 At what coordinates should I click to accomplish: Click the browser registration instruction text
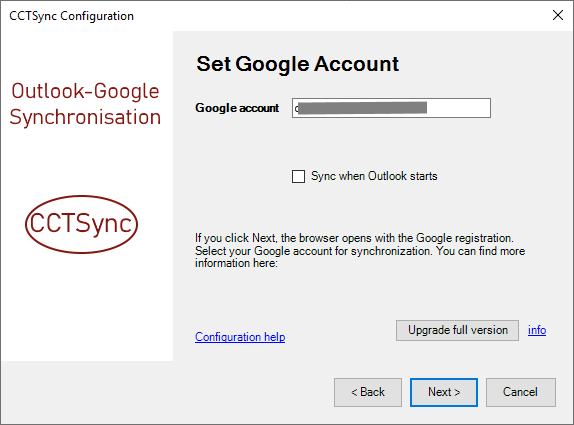click(360, 251)
